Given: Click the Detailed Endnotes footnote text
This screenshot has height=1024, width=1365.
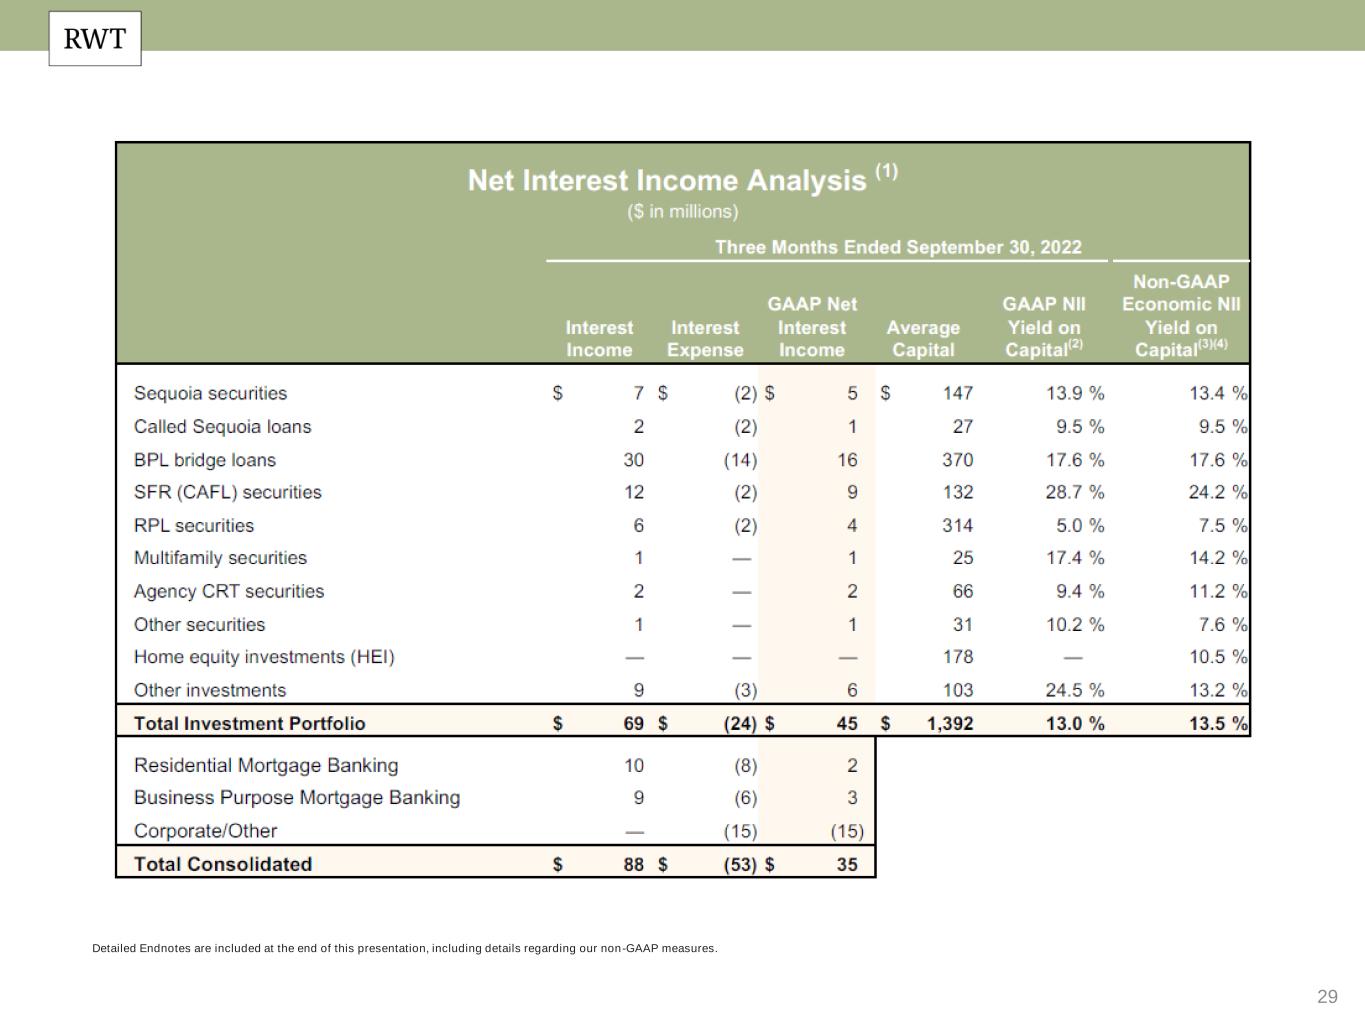Looking at the screenshot, I should coord(404,948).
